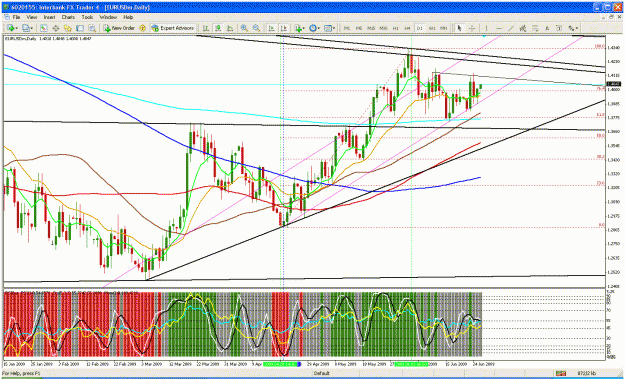Set timeframe to M15
The height and width of the screenshot is (379, 625).
pos(371,28)
